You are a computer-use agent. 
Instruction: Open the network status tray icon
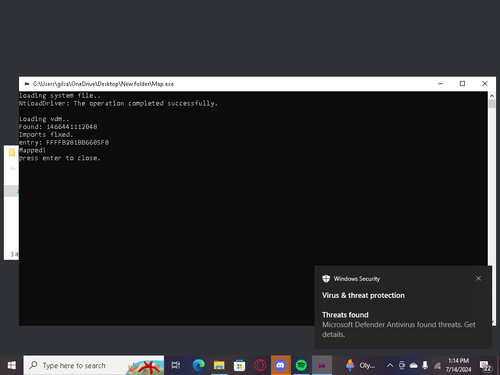tap(437, 366)
